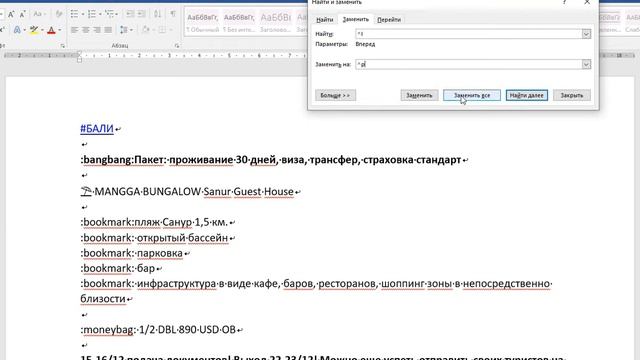Expand the Заменить на history dropdown

(586, 64)
